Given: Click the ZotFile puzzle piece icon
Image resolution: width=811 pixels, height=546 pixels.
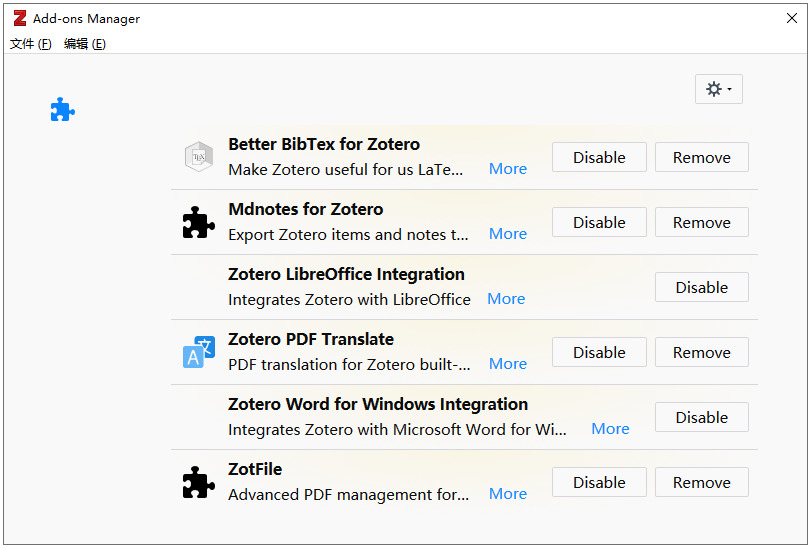Looking at the screenshot, I should click(x=199, y=482).
